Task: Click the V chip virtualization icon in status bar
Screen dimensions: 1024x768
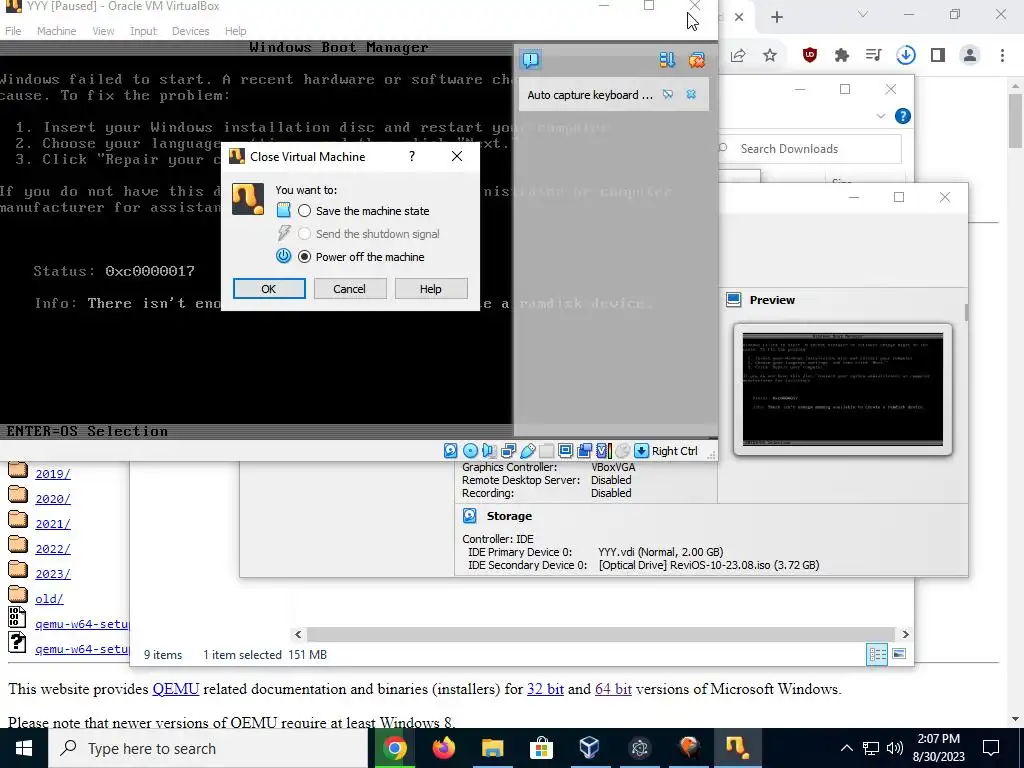Action: (x=603, y=451)
